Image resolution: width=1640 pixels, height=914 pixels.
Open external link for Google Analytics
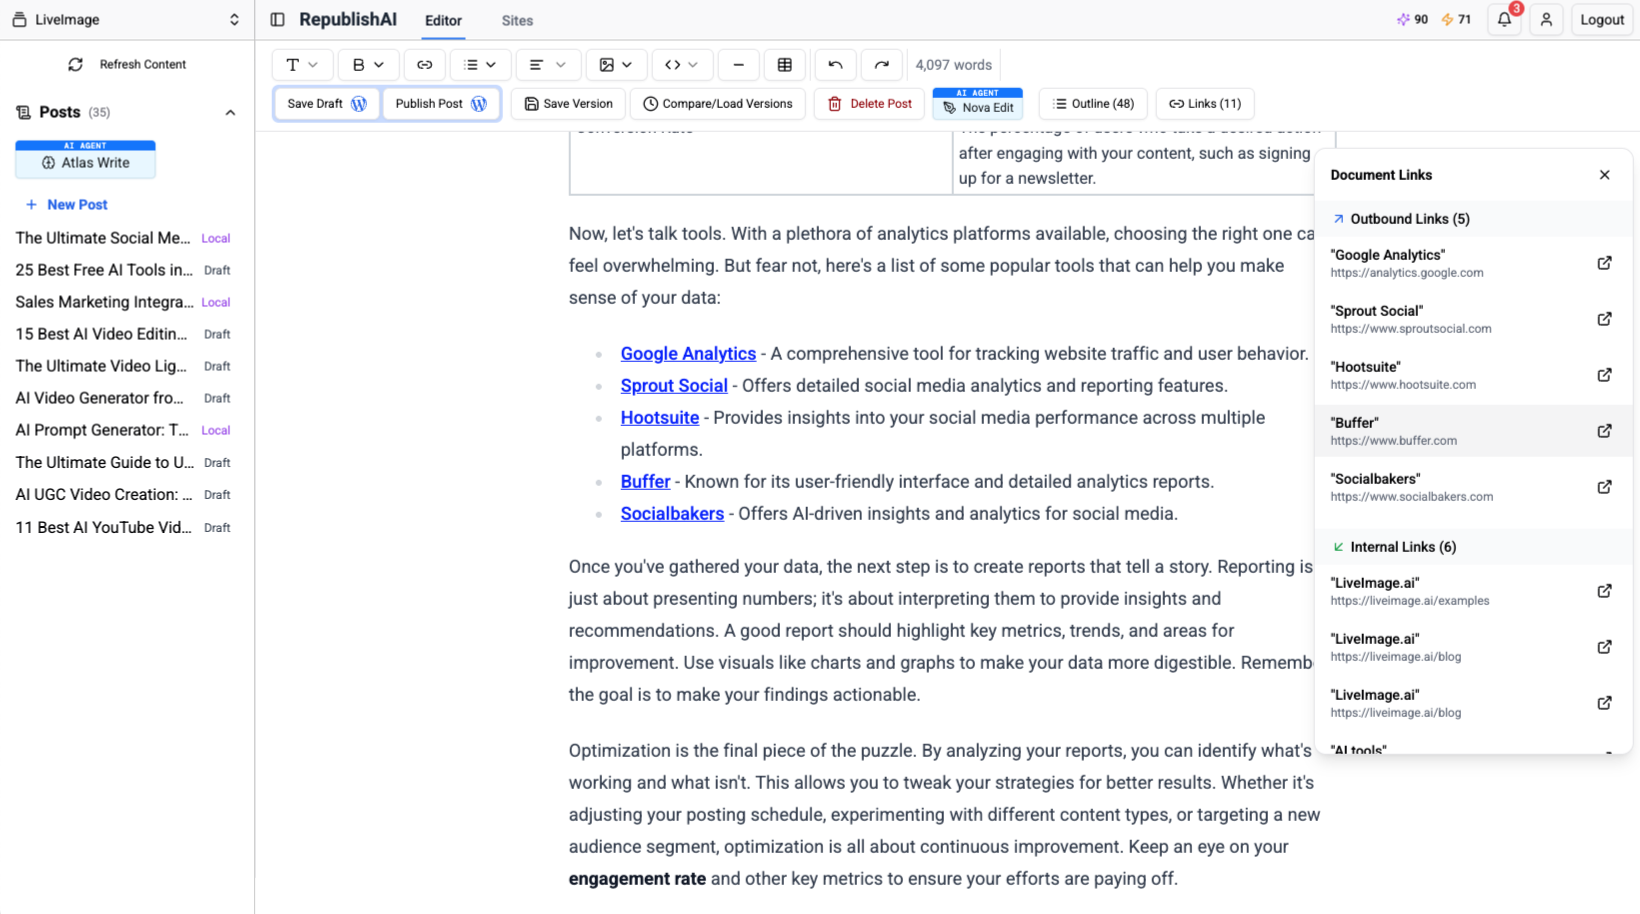click(1604, 263)
